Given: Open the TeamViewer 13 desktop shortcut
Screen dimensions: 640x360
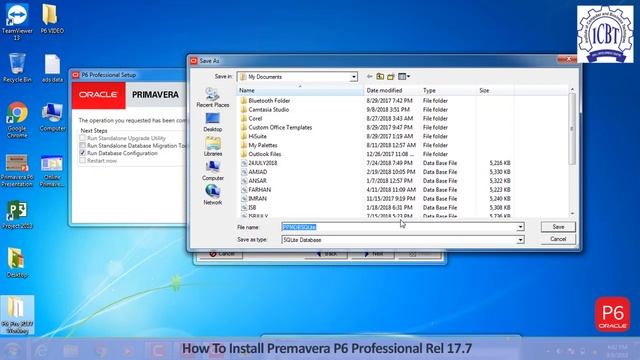Looking at the screenshot, I should (x=17, y=22).
